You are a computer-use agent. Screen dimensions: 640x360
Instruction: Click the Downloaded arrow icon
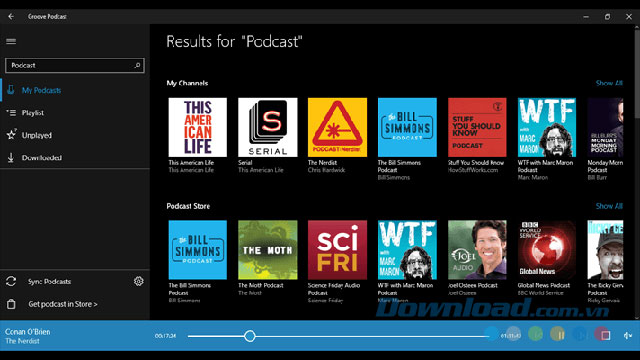(x=11, y=158)
